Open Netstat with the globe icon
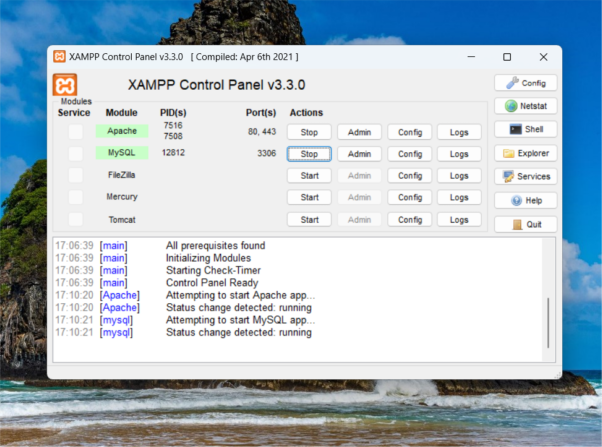Screen dimensions: 602x447 click(526, 106)
